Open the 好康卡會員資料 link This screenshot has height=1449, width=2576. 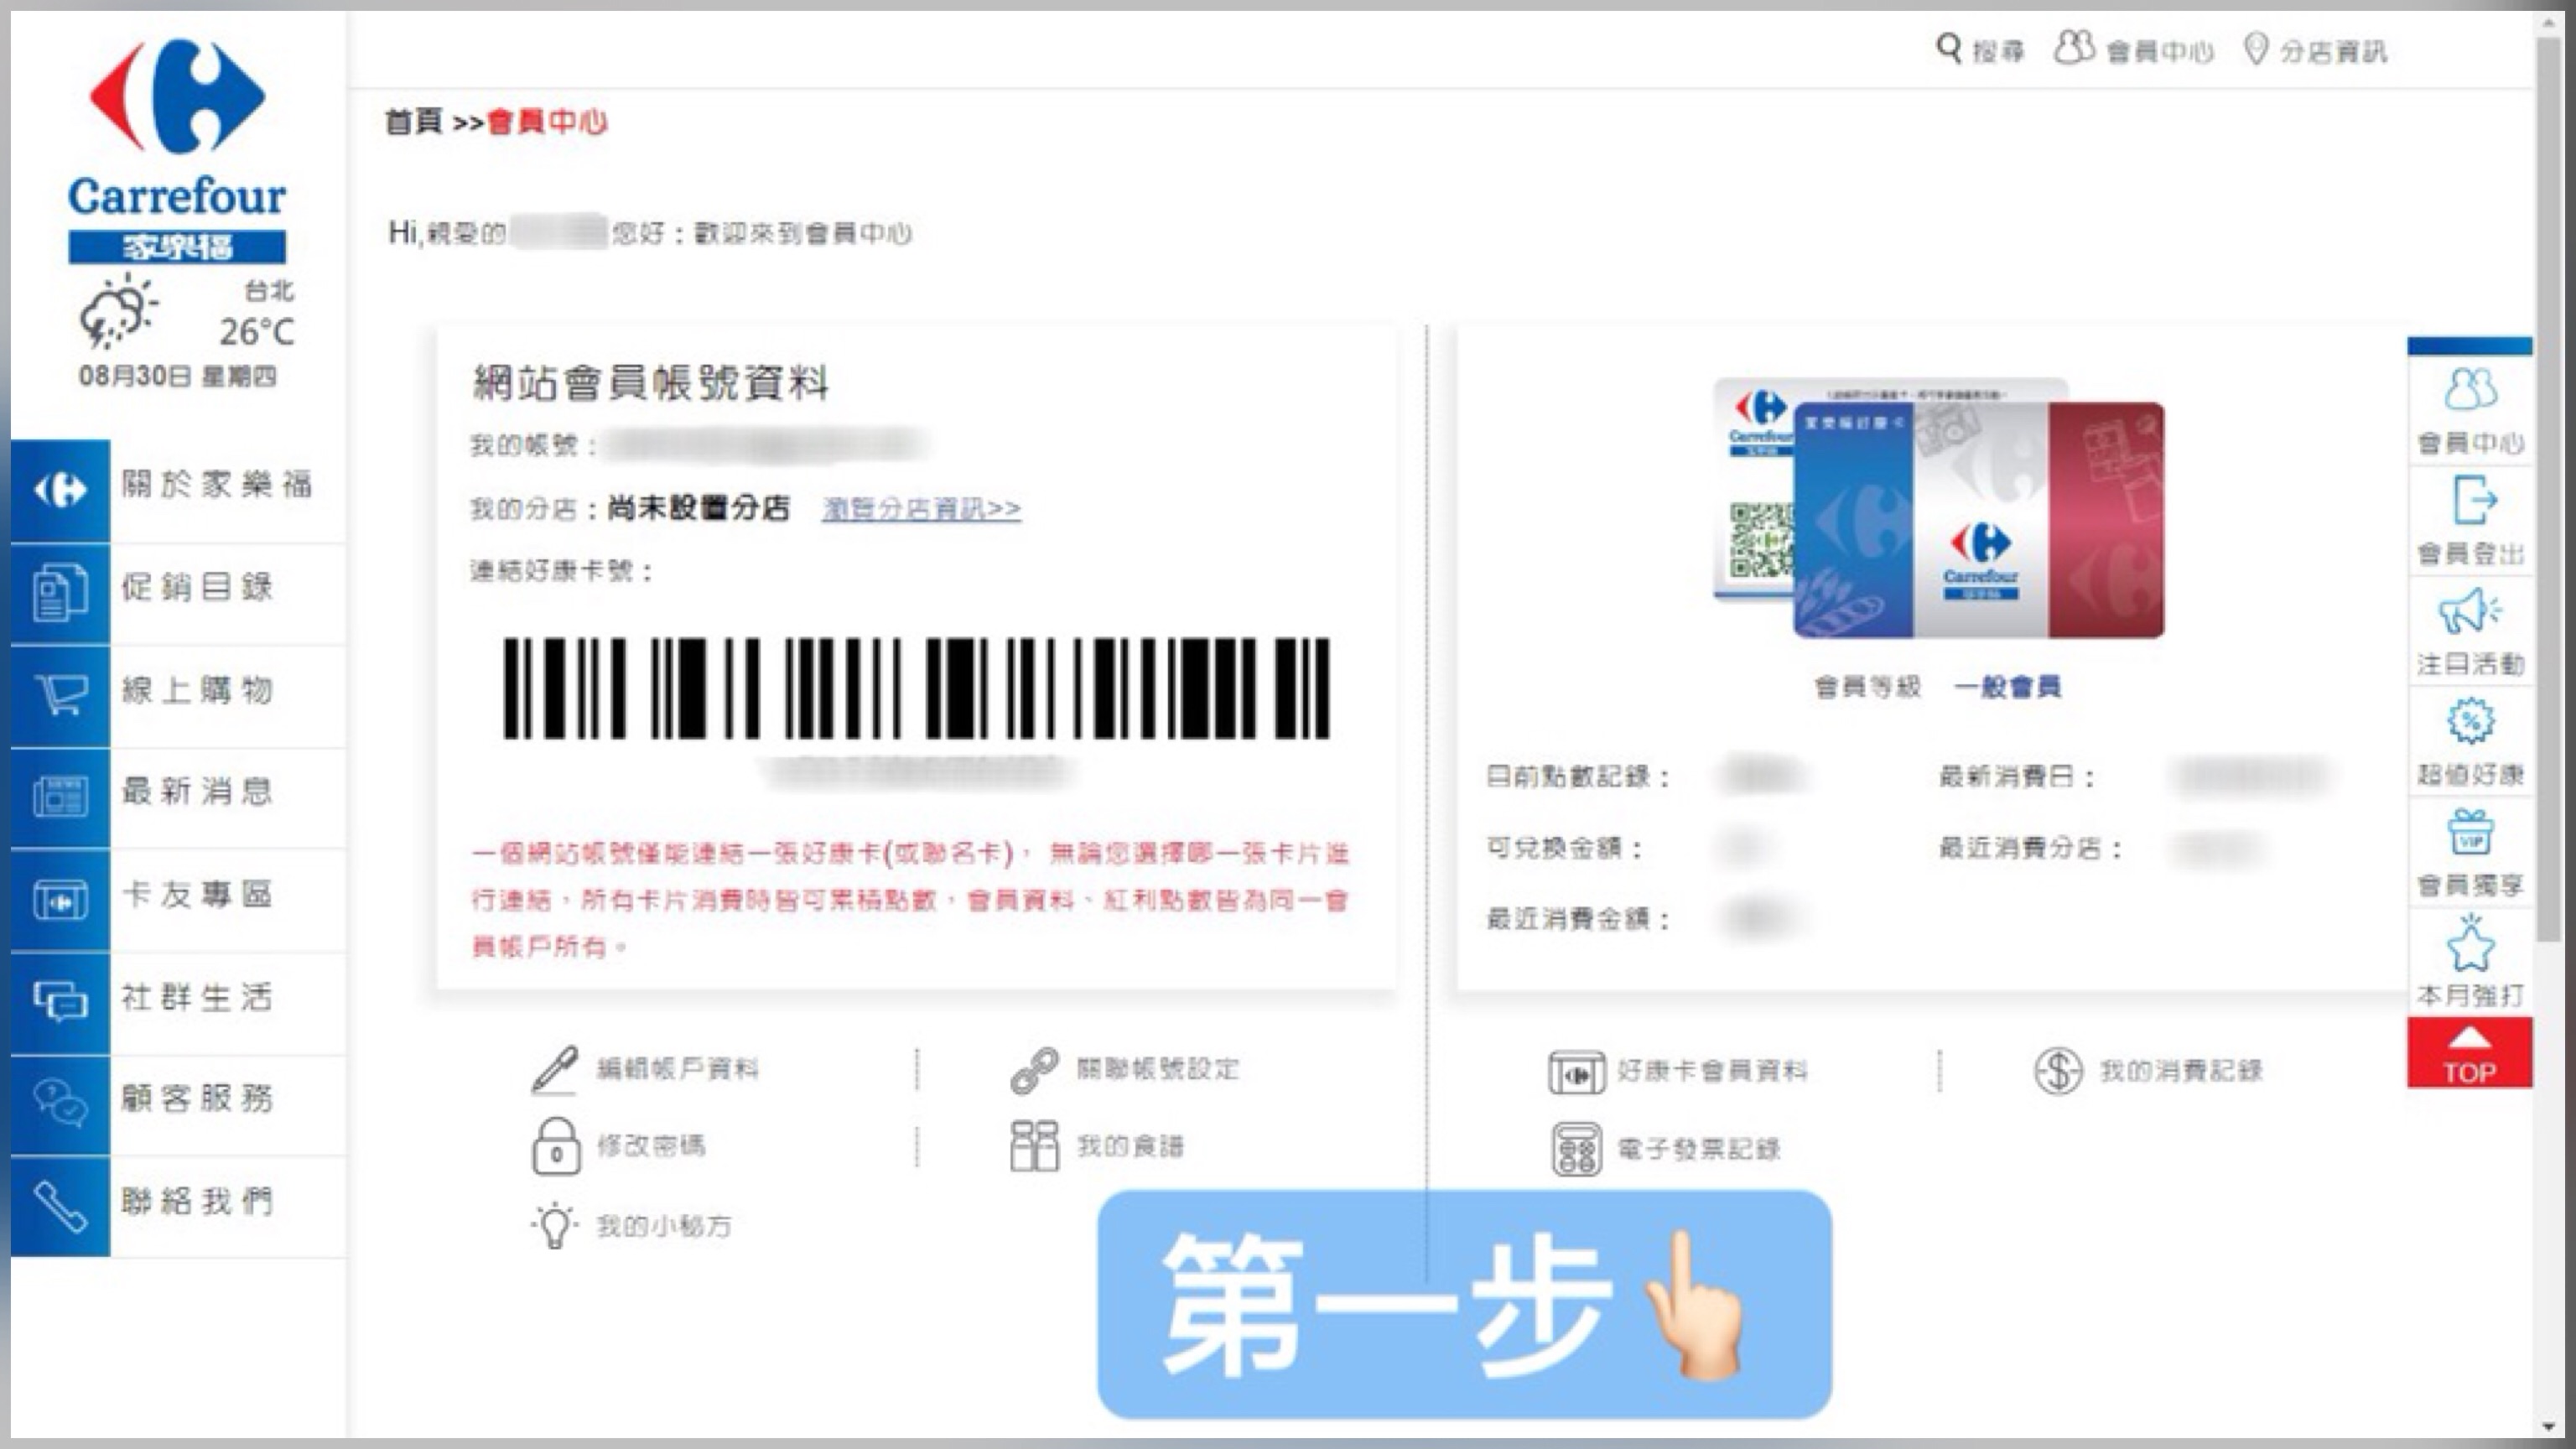tap(1712, 1071)
